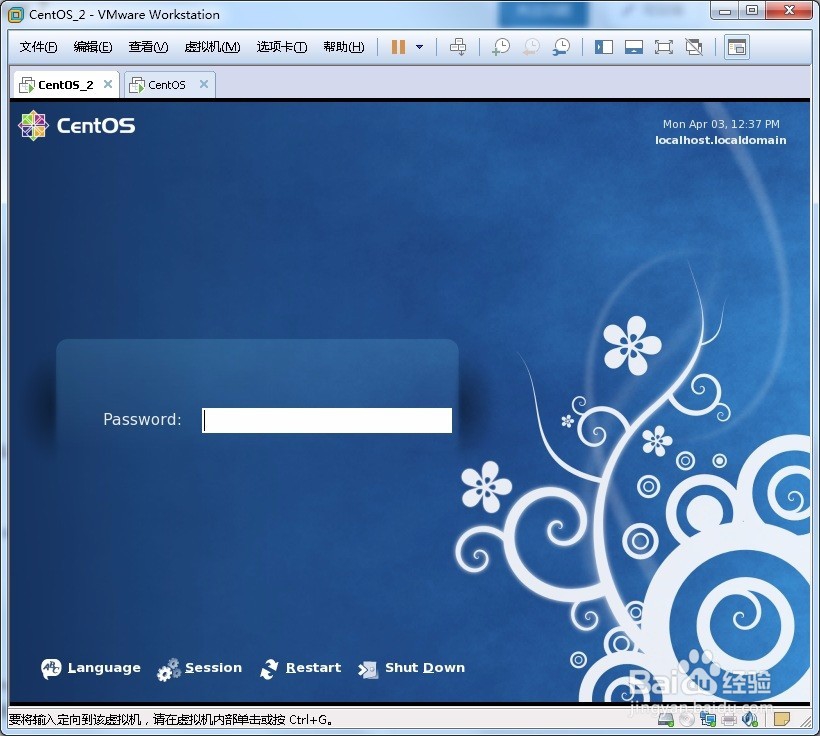Enter full screen mode
Image resolution: width=820 pixels, height=736 pixels.
[664, 47]
